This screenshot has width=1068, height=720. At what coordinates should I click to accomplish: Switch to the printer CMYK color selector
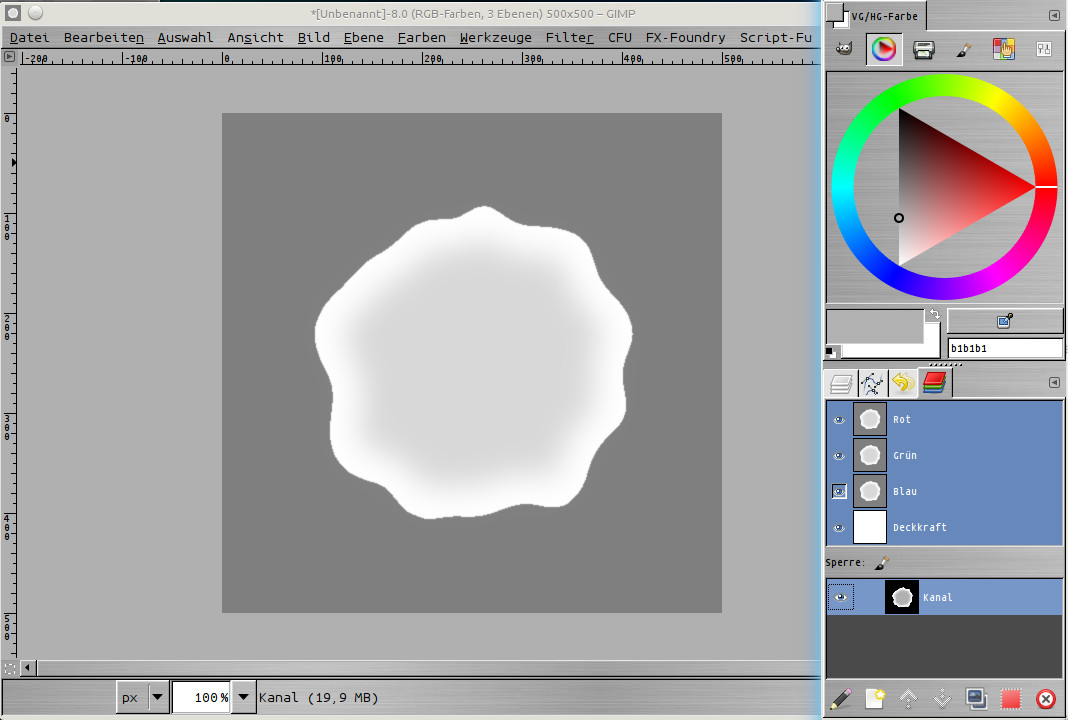(923, 50)
